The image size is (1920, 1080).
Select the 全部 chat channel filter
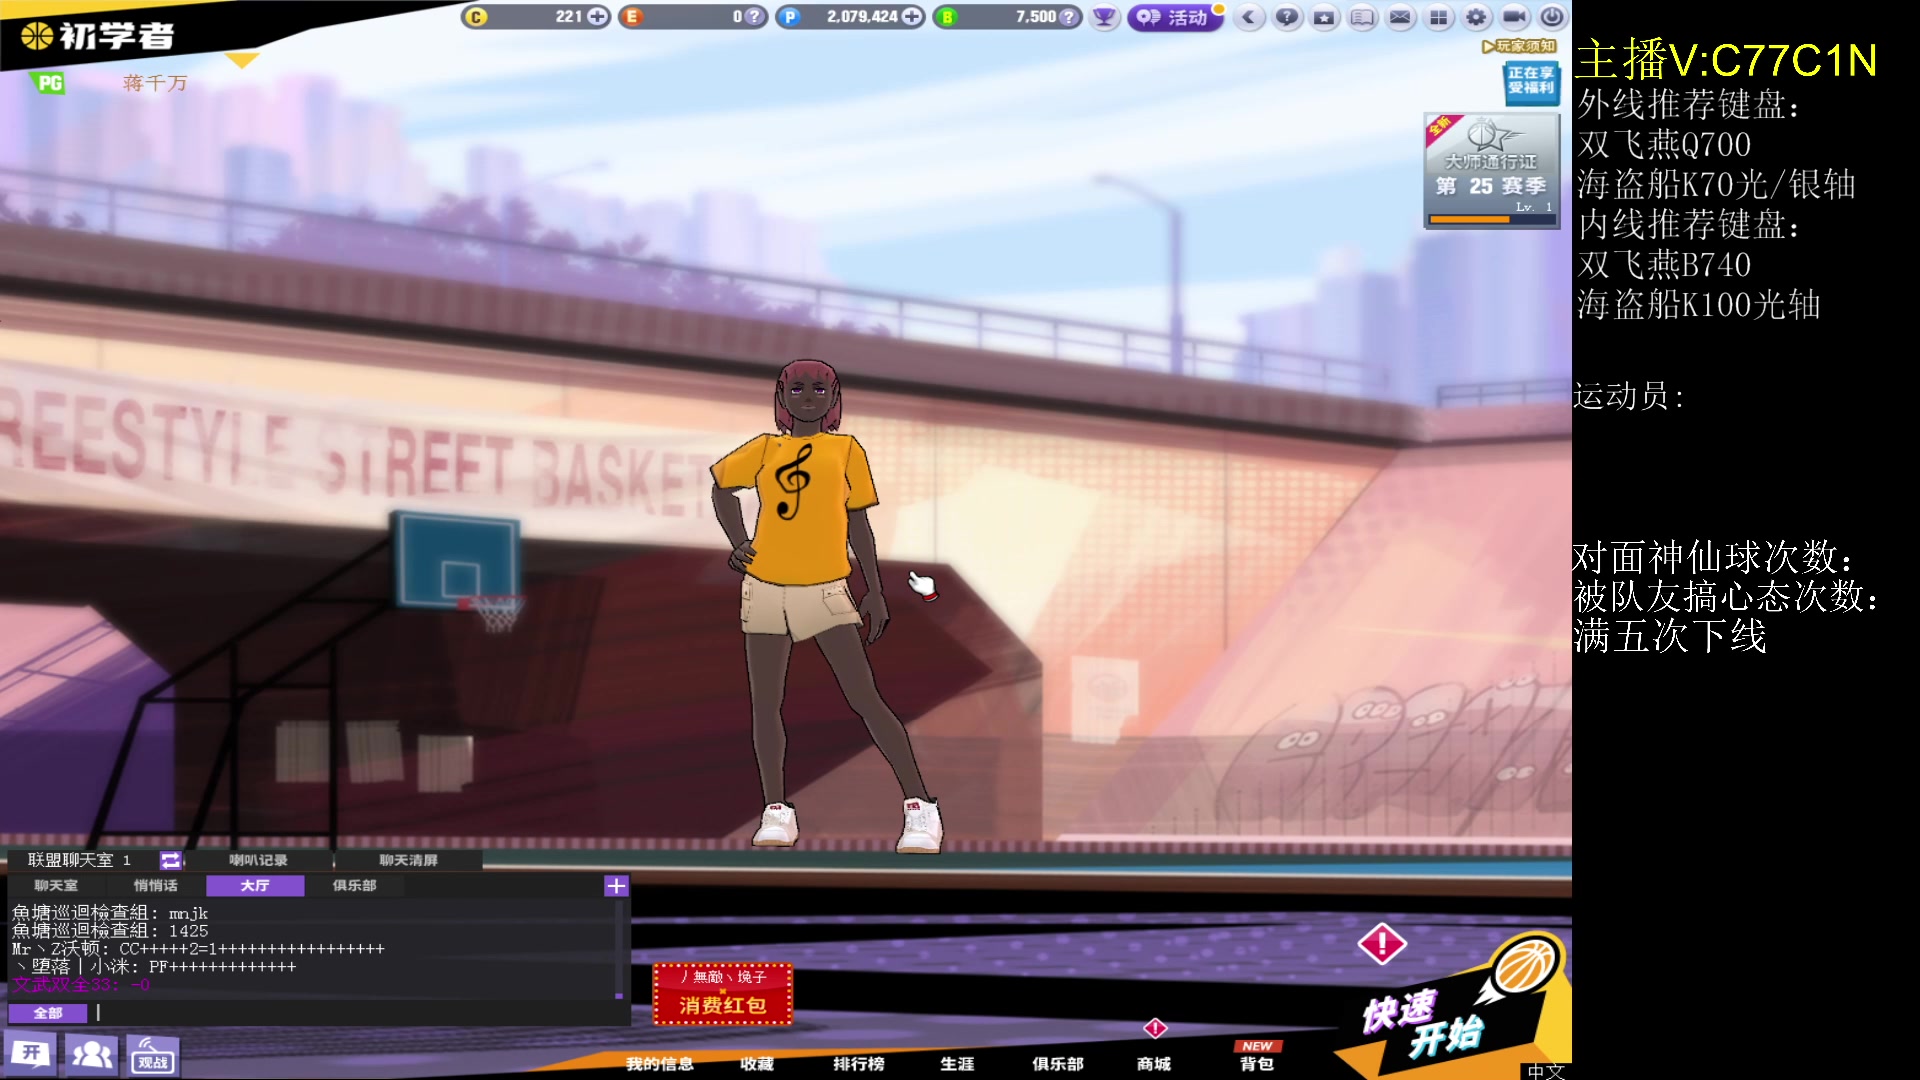coord(47,1013)
